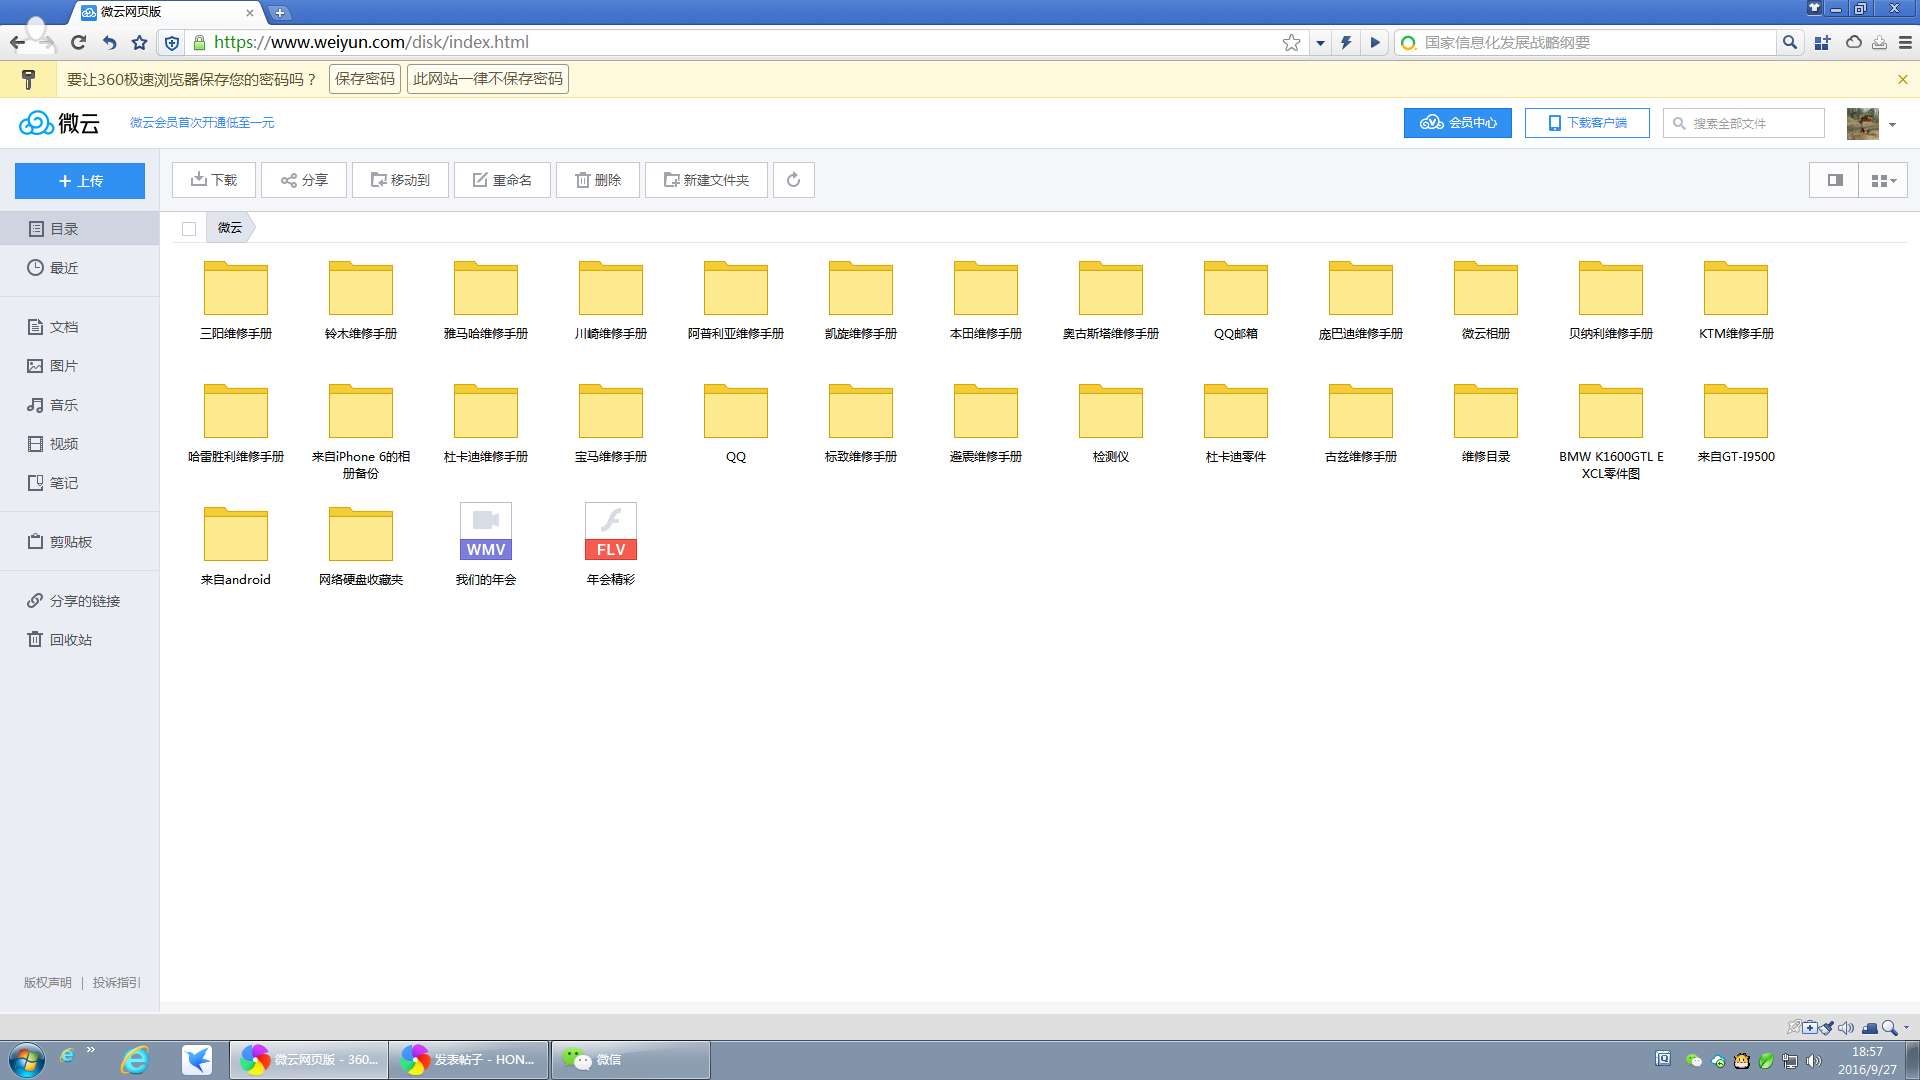Click the 新建文件夹 new folder button

pos(706,180)
